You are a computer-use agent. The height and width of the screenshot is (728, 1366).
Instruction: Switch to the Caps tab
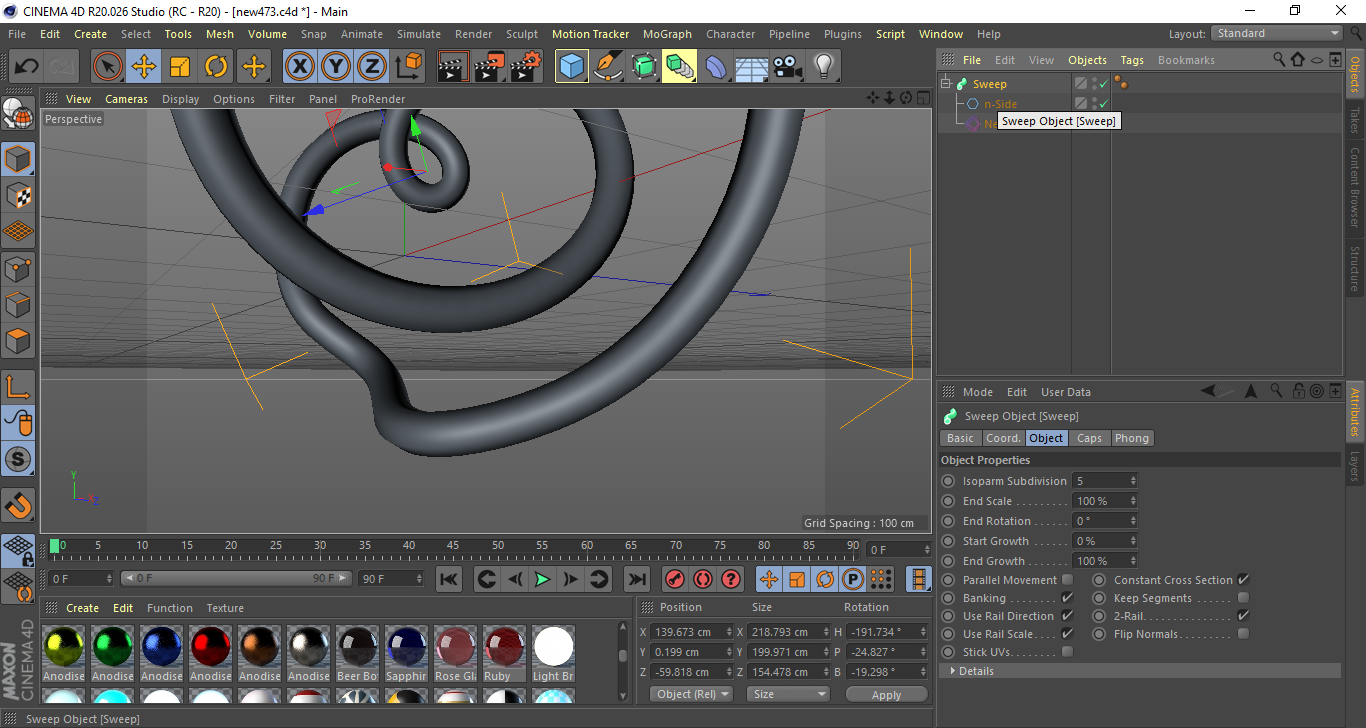click(x=1089, y=438)
